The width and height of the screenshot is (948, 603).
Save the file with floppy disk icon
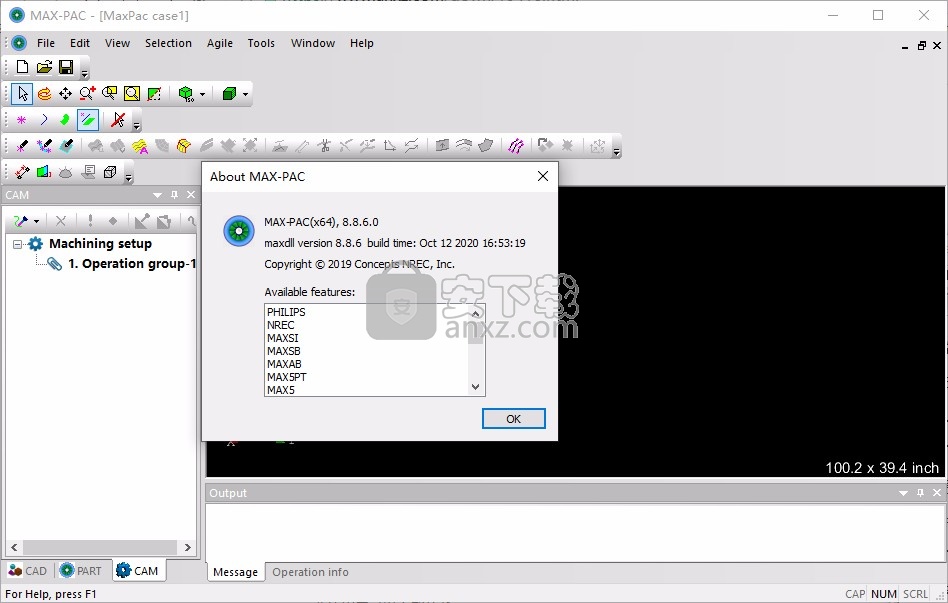66,67
